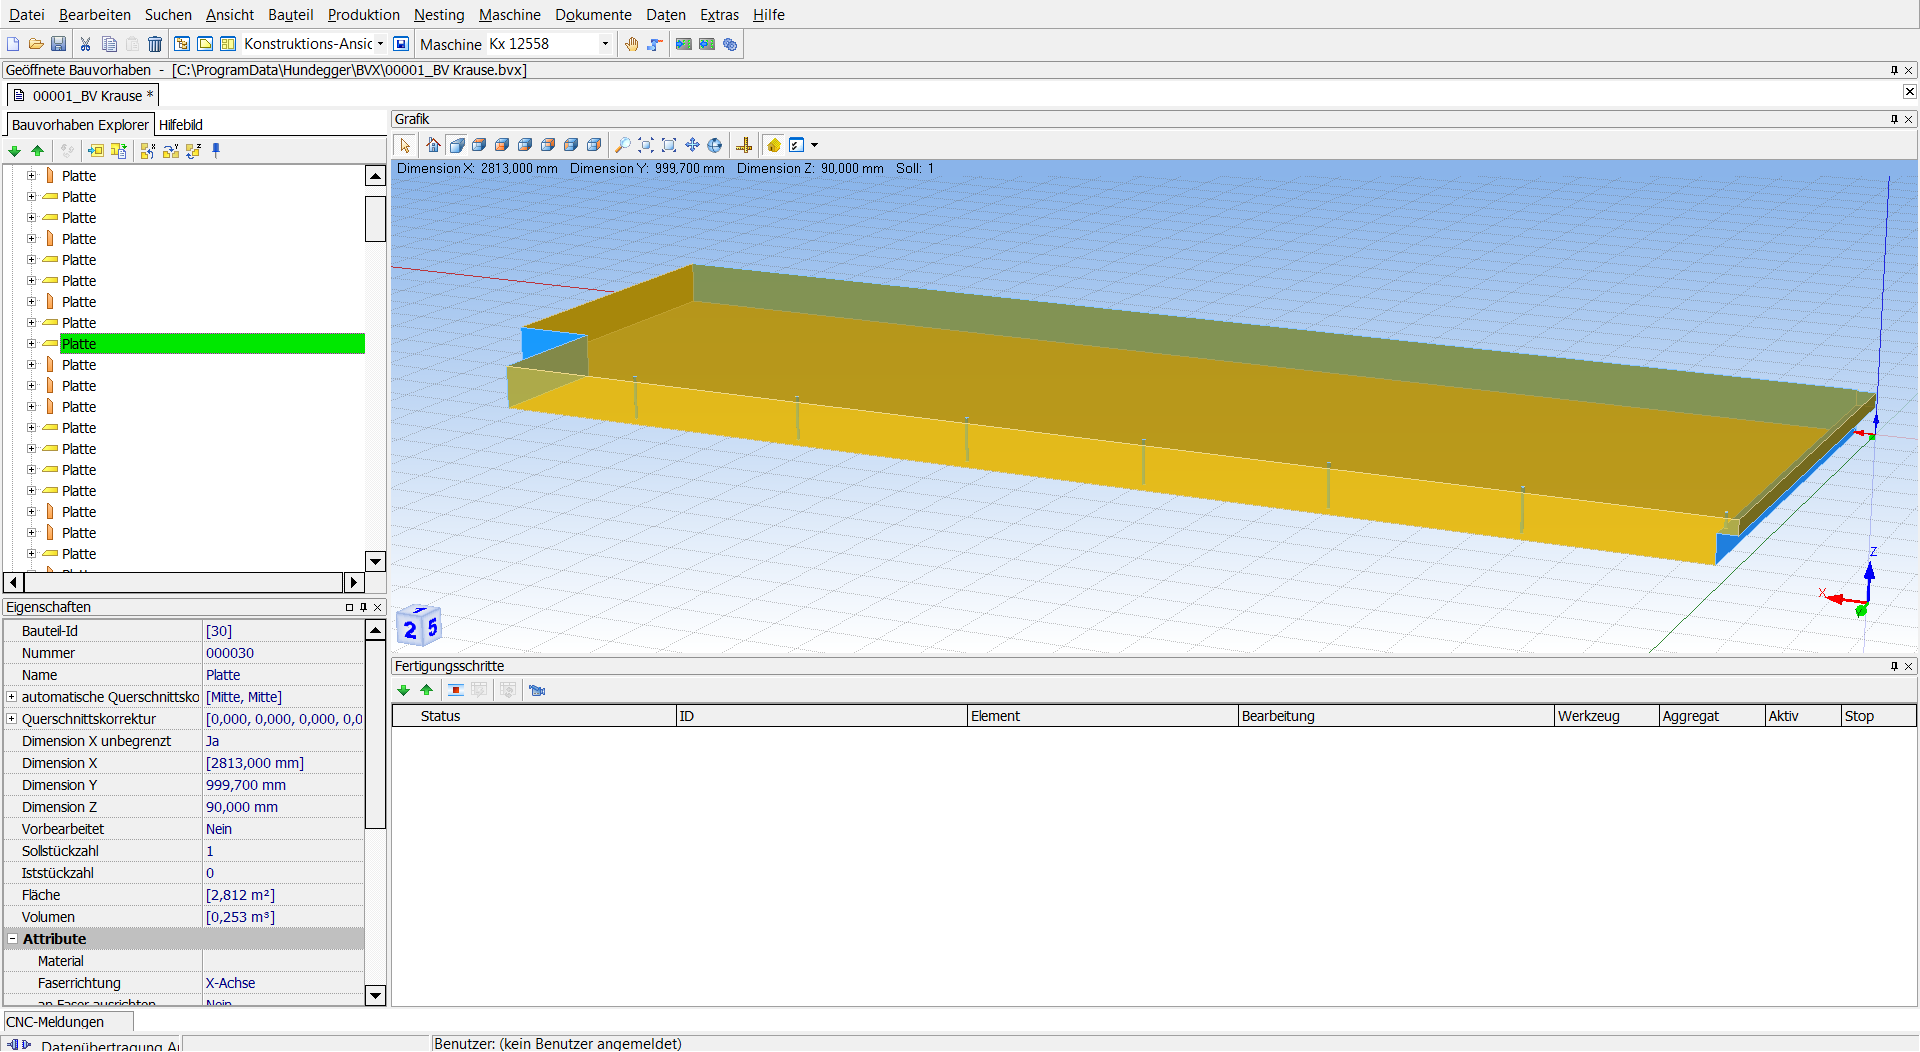The width and height of the screenshot is (1920, 1052).
Task: Click the hand icon beside machine selector
Action: tap(631, 44)
